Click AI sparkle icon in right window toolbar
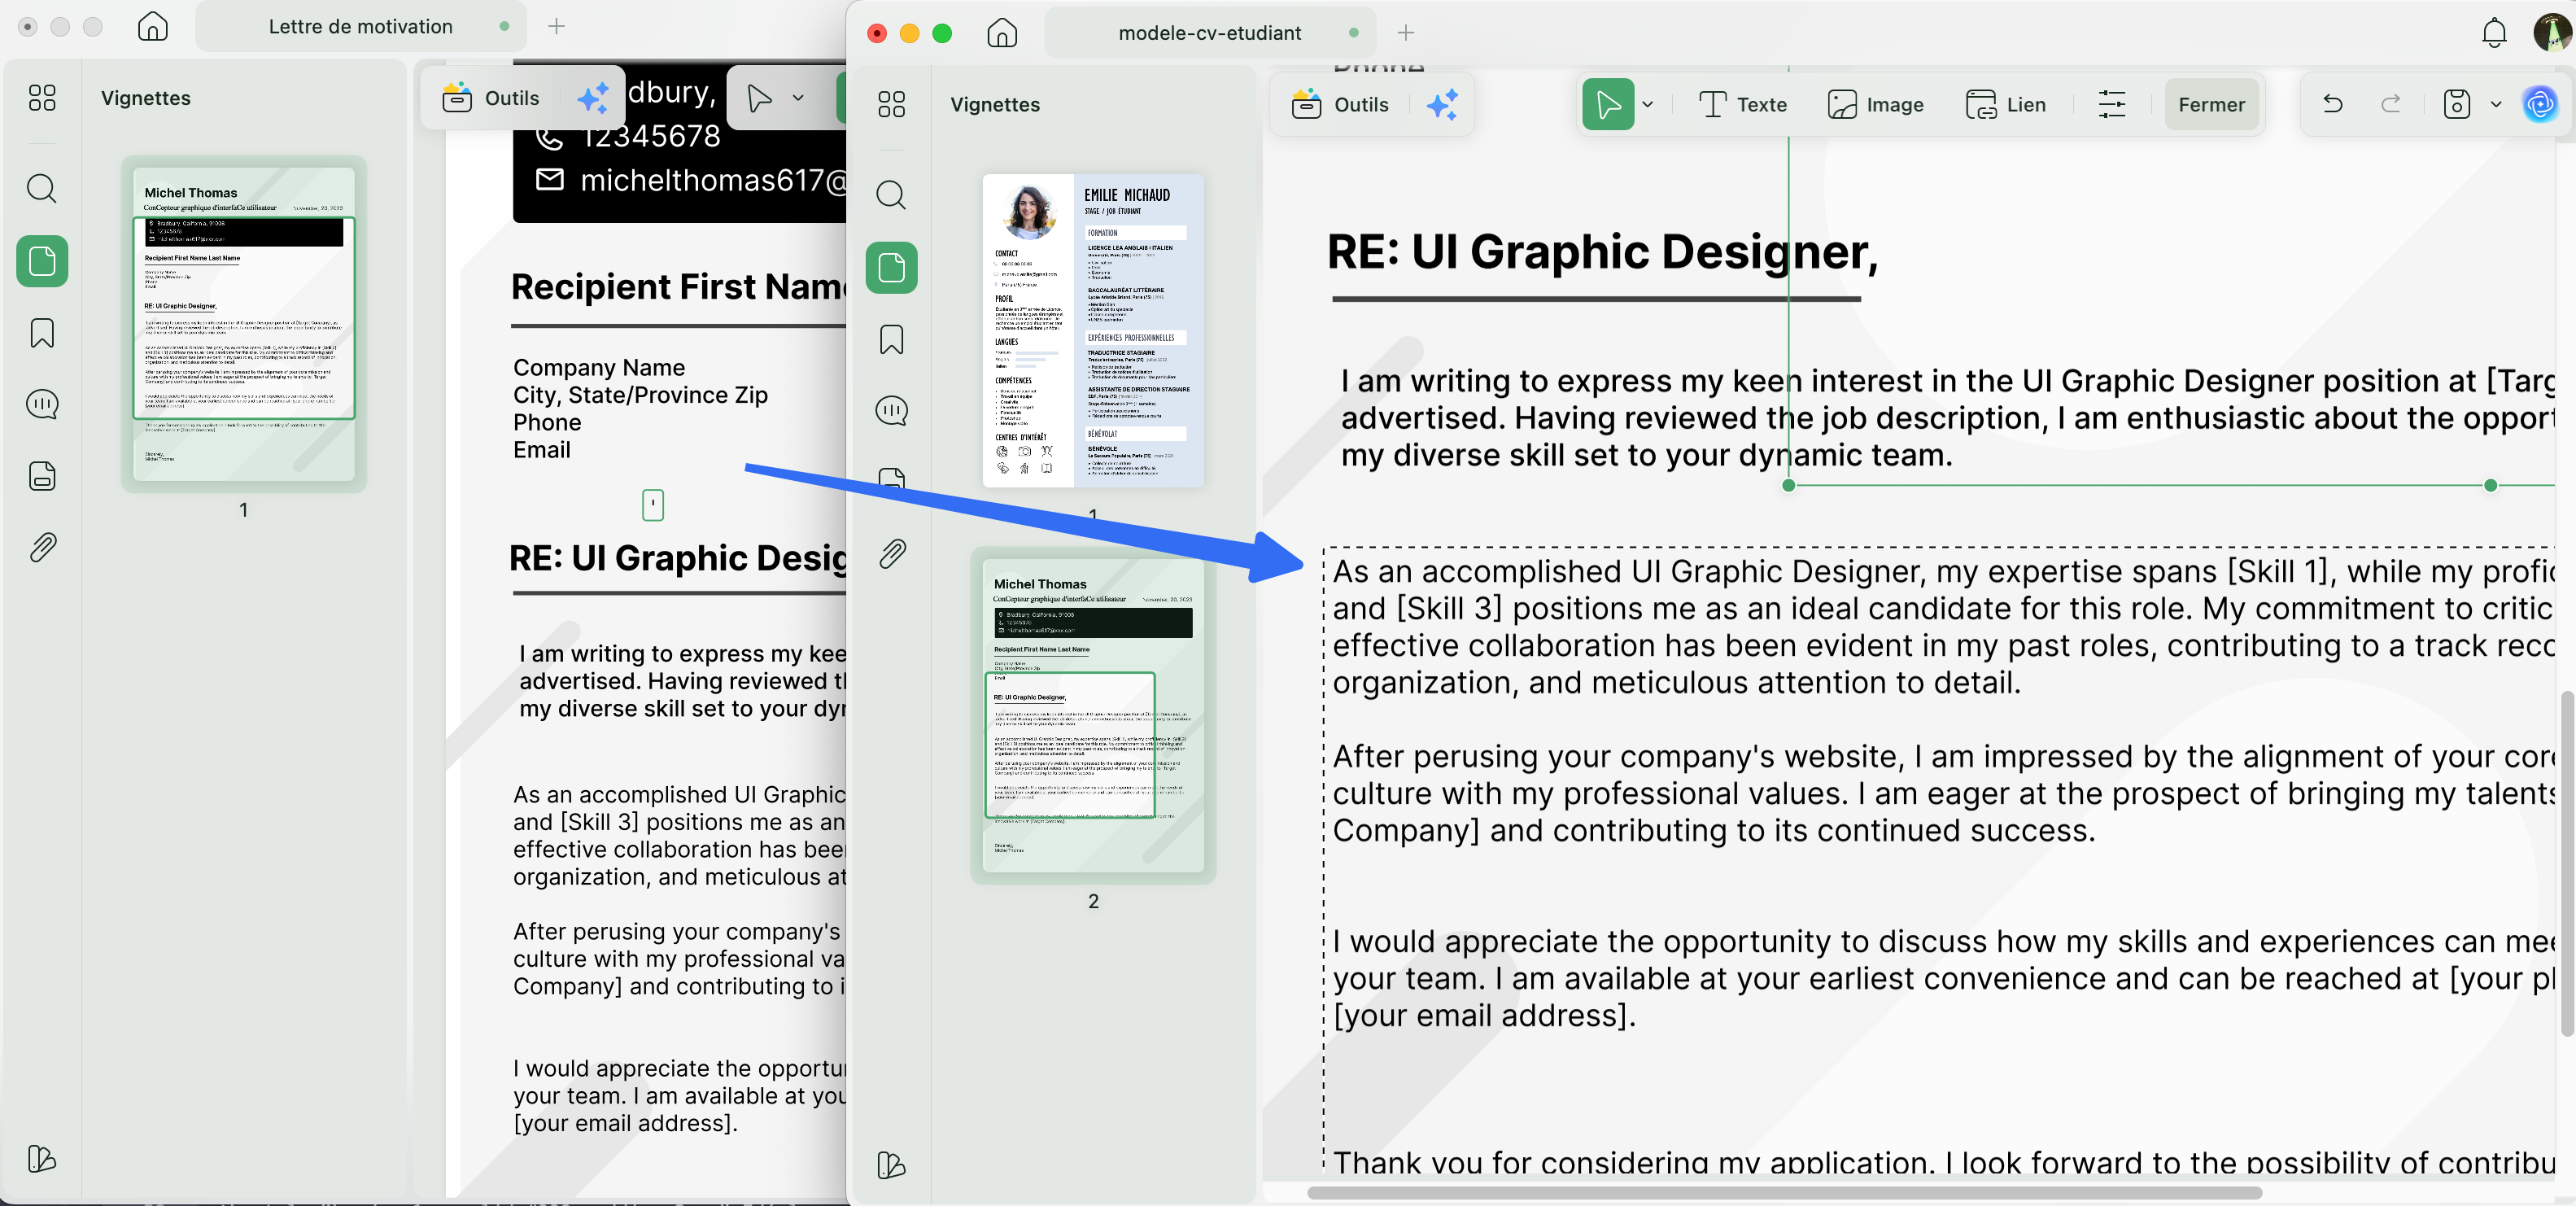Viewport: 2576px width, 1206px height. coord(1442,104)
